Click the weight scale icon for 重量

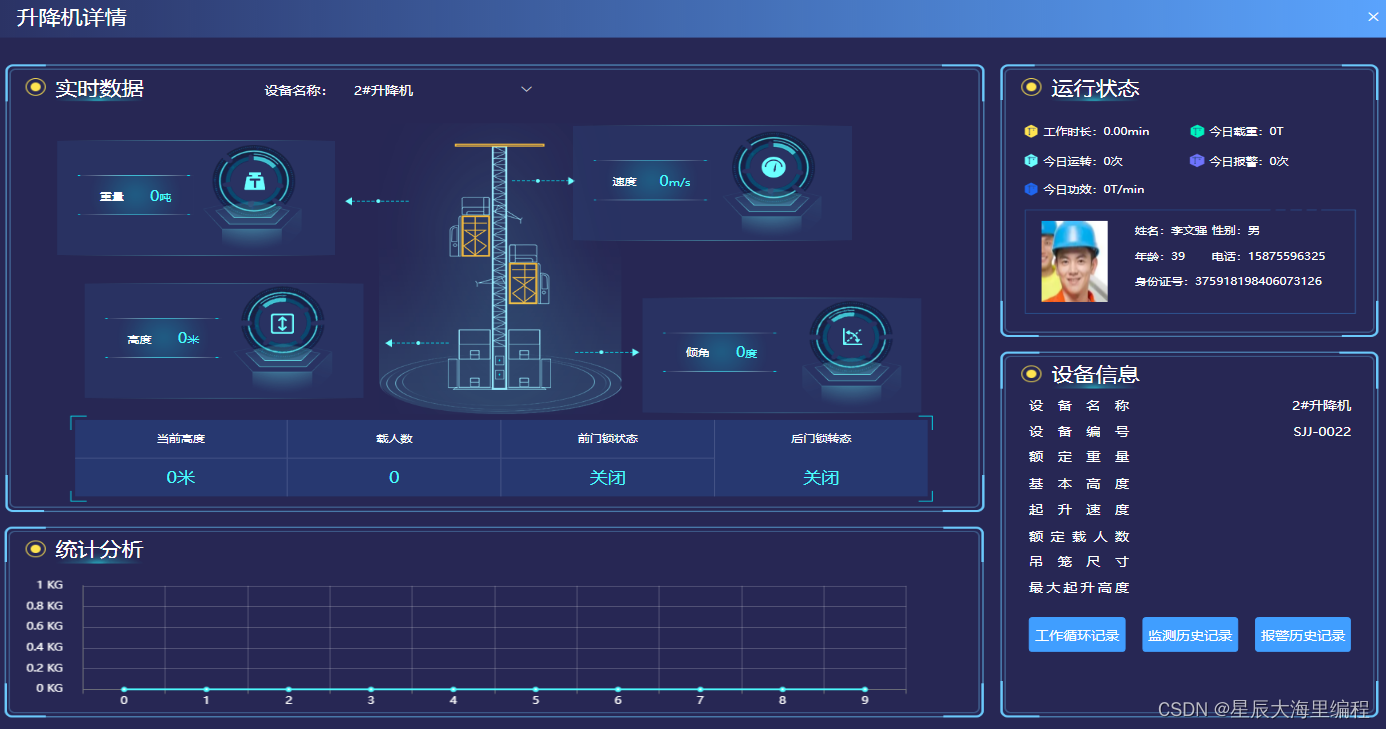tap(253, 183)
